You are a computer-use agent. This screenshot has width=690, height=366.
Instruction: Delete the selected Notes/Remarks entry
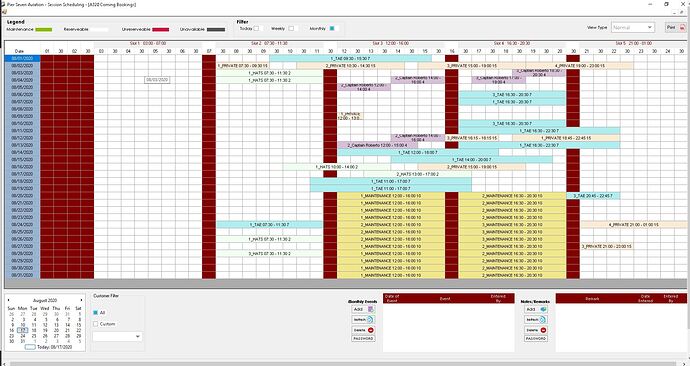pyautogui.click(x=536, y=329)
